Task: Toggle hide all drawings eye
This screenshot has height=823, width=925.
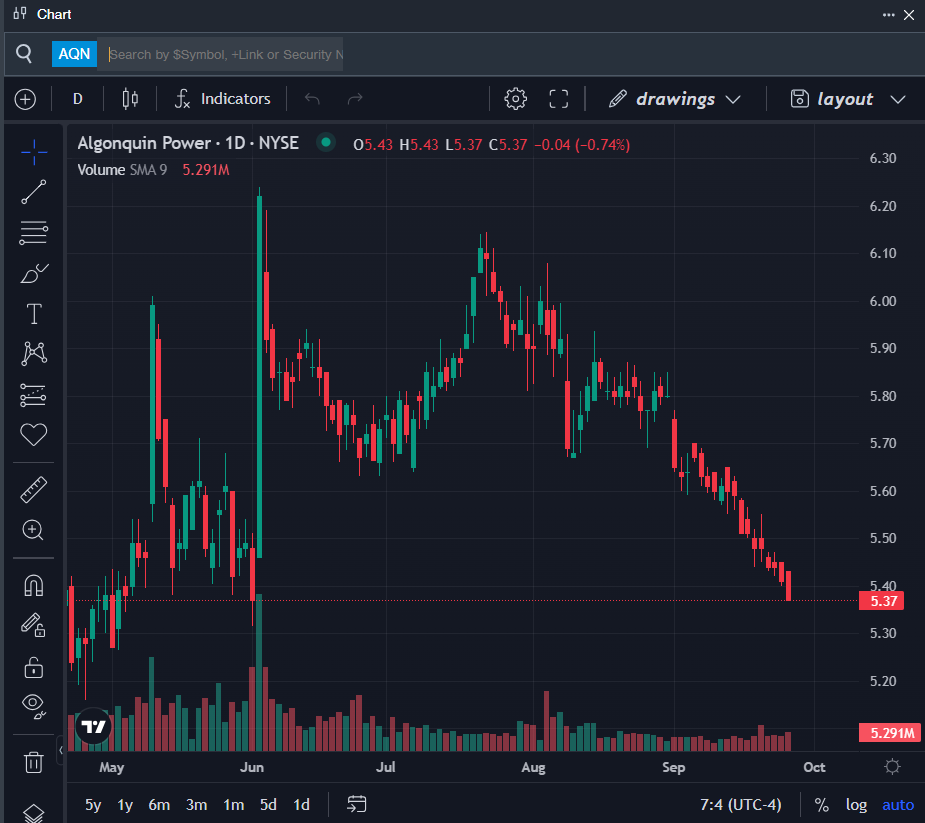Action: pyautogui.click(x=34, y=706)
